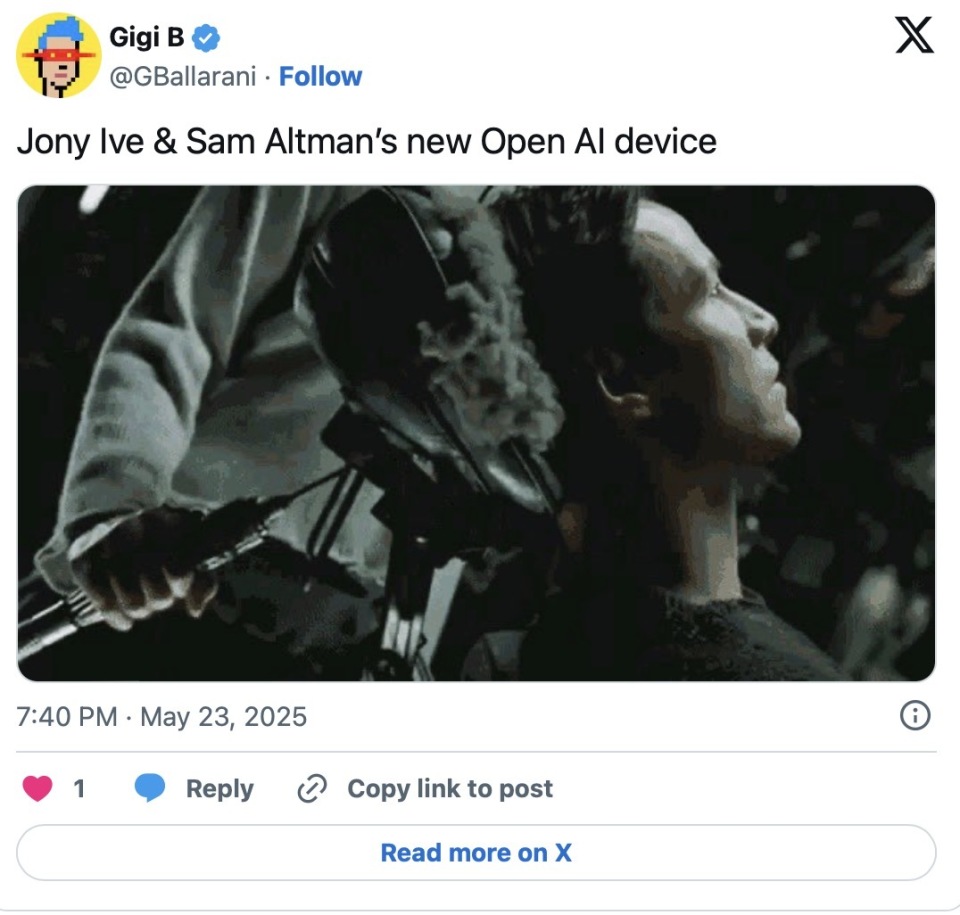Image resolution: width=960 pixels, height=915 pixels.
Task: Follow the @GBallarani account
Action: 320,77
